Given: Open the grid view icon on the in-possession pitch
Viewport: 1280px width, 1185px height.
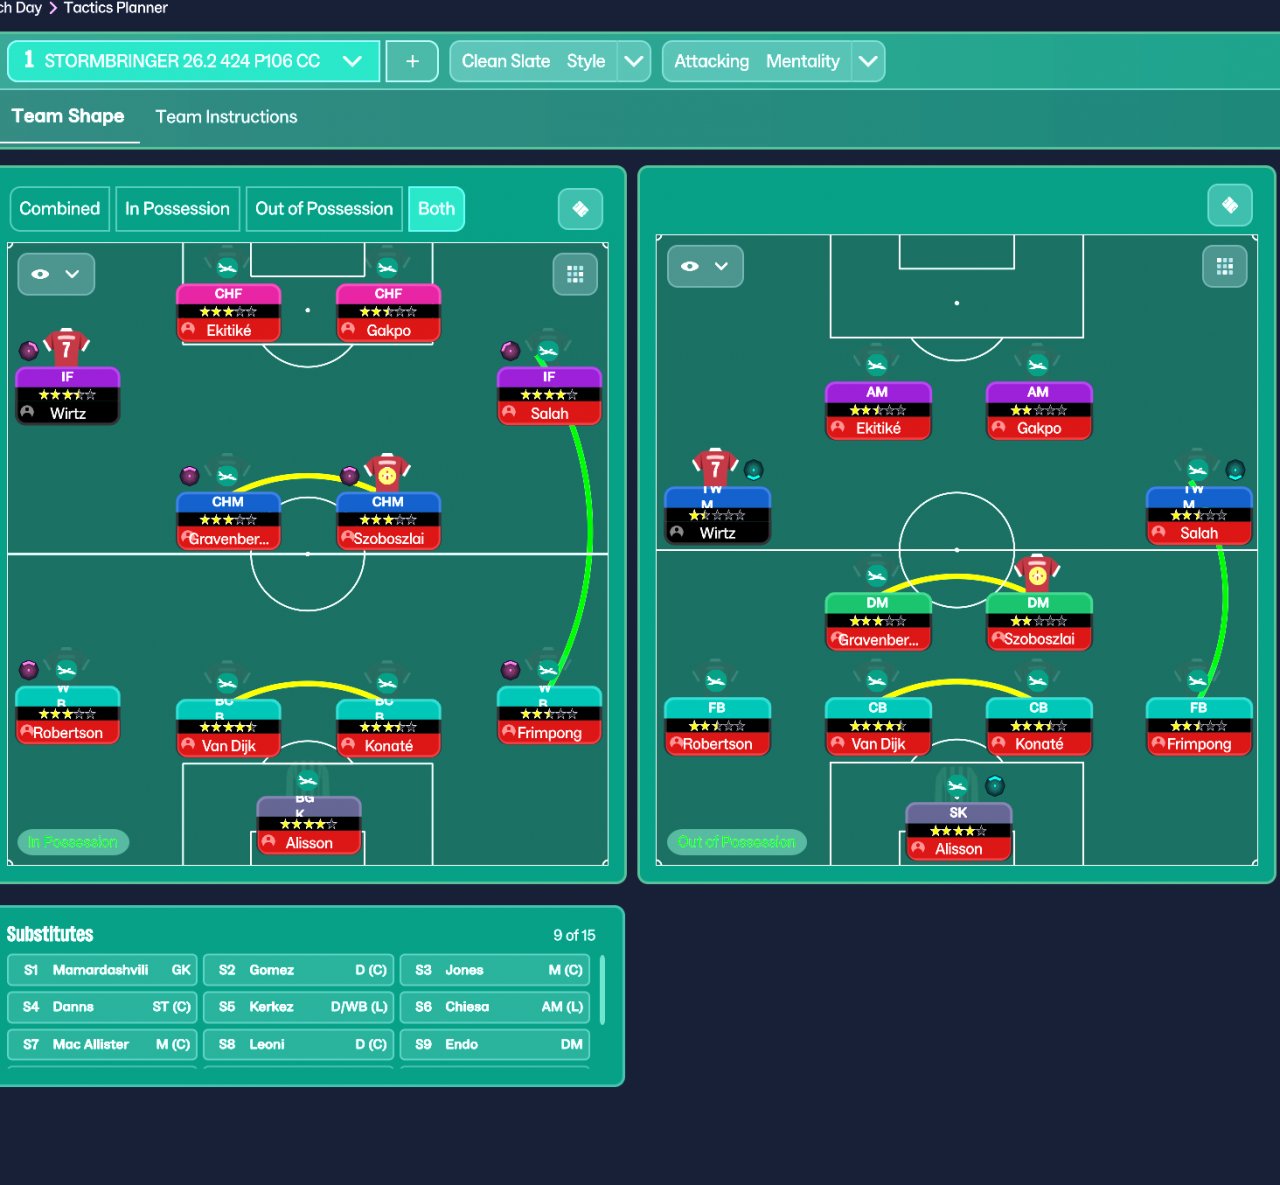Looking at the screenshot, I should (x=575, y=274).
